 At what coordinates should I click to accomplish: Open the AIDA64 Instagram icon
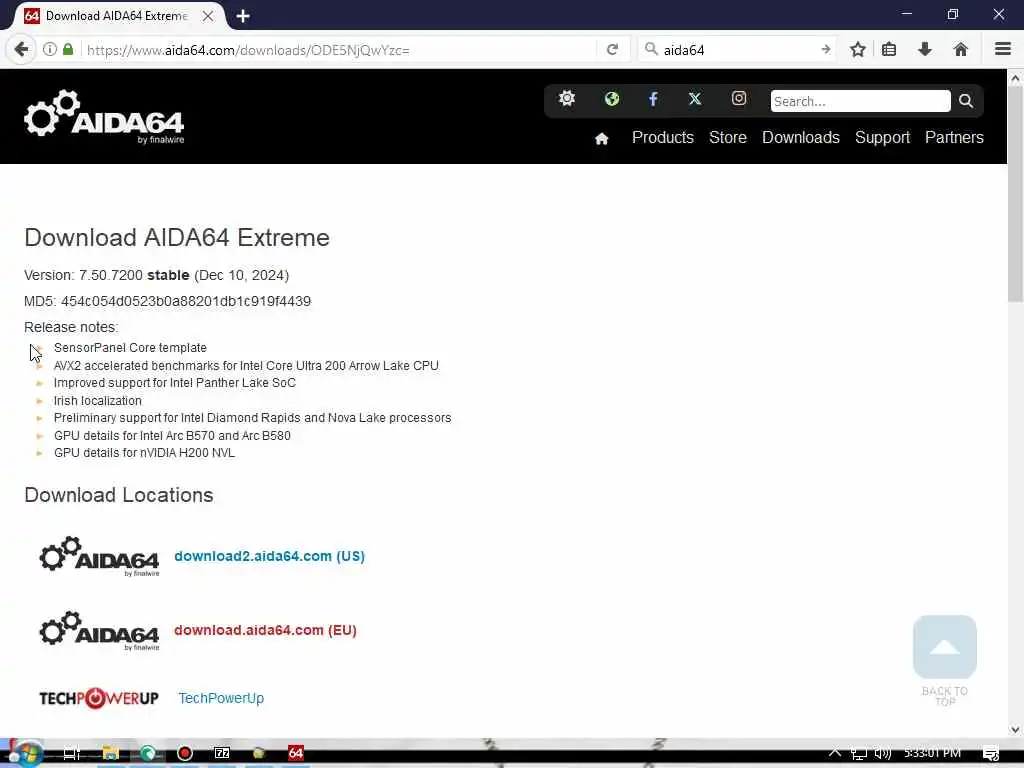tap(739, 99)
